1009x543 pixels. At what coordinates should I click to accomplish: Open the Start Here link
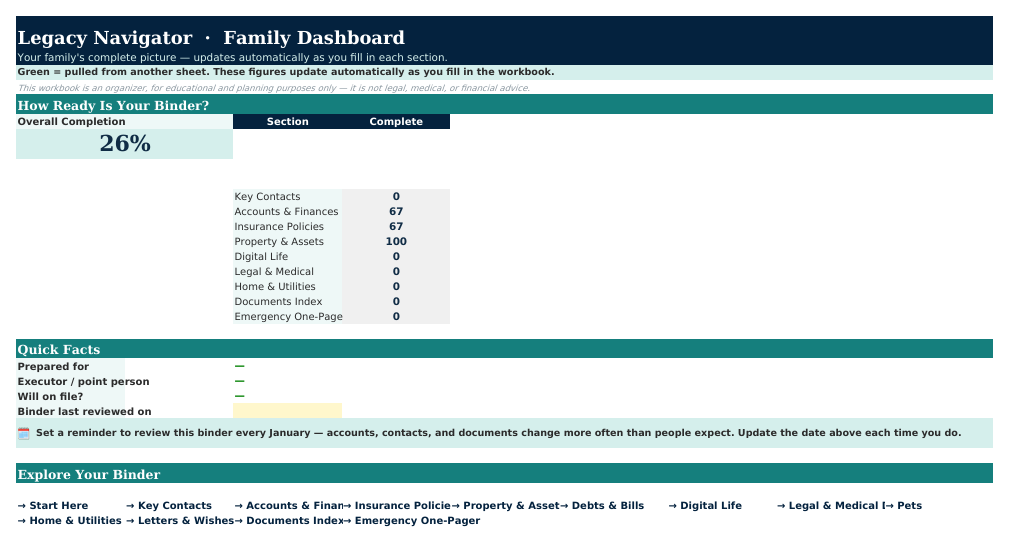coord(53,506)
